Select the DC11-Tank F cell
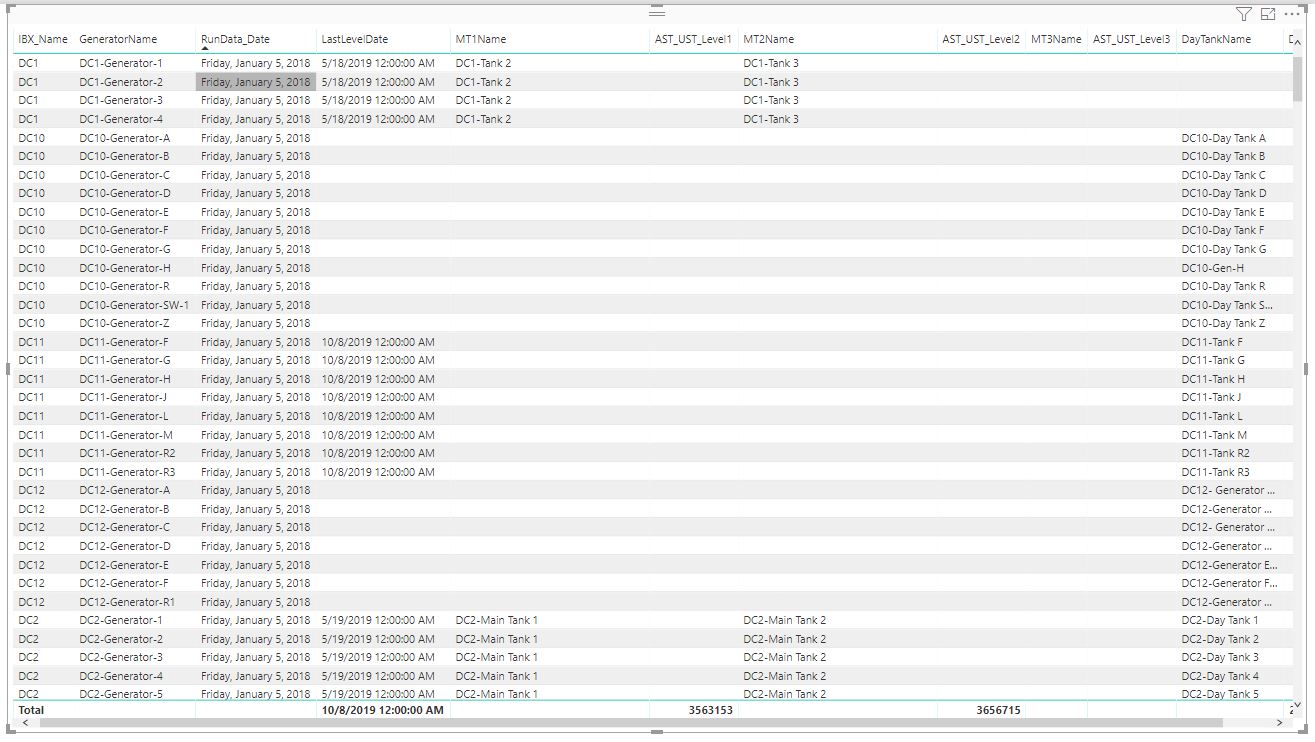 pyautogui.click(x=1213, y=342)
